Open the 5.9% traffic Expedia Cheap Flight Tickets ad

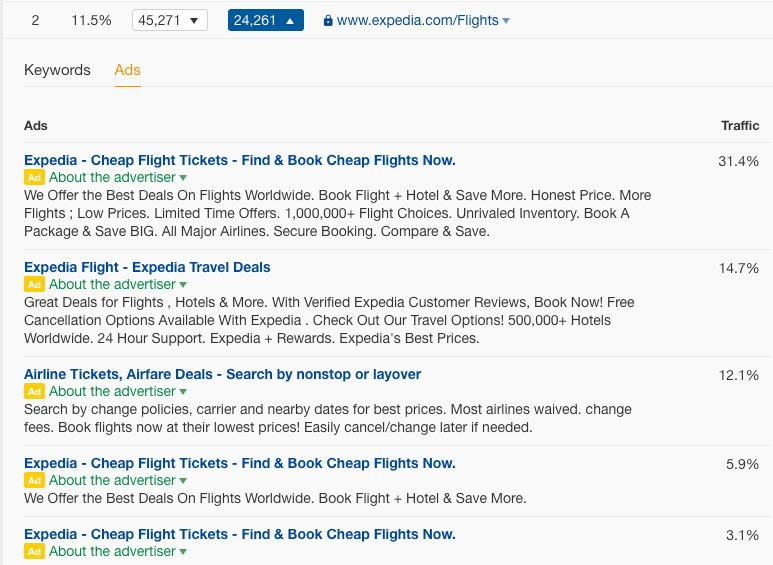[240, 463]
